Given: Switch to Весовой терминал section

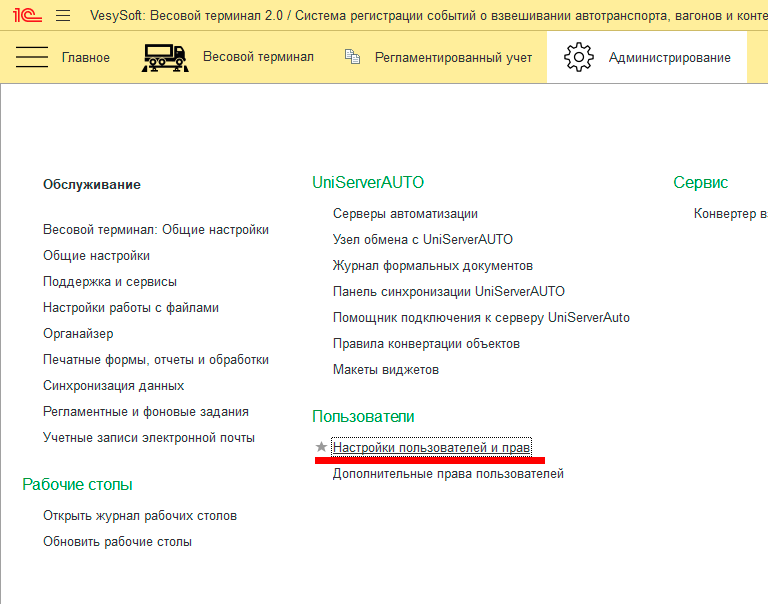Looking at the screenshot, I should click(x=258, y=57).
